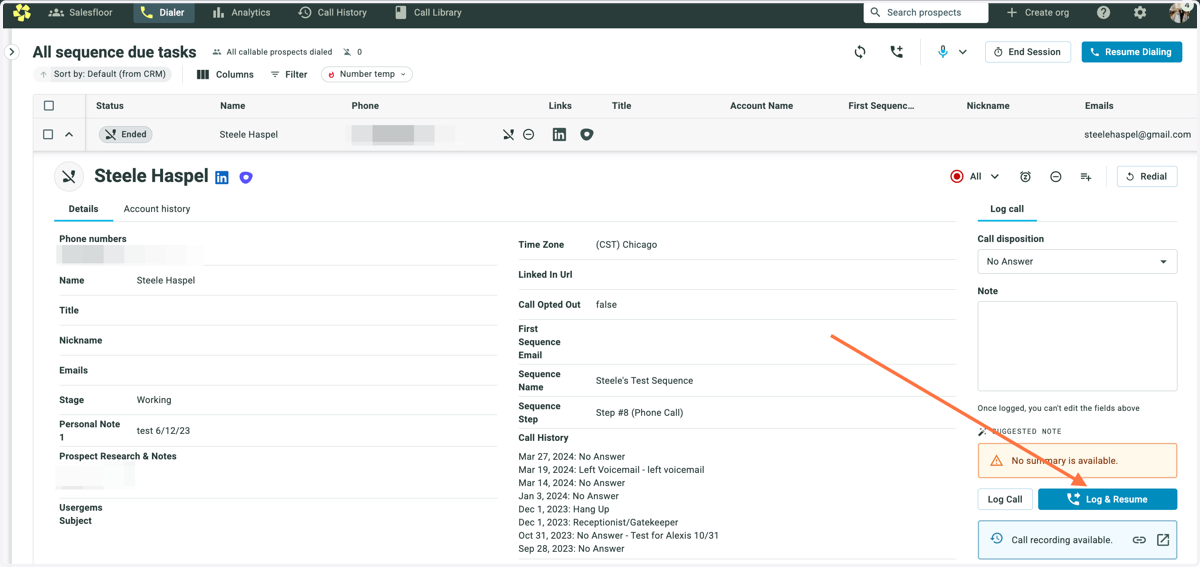Click the 'Step #8 (Phone Call)' value
Viewport: 1200px width, 567px height.
pos(639,413)
